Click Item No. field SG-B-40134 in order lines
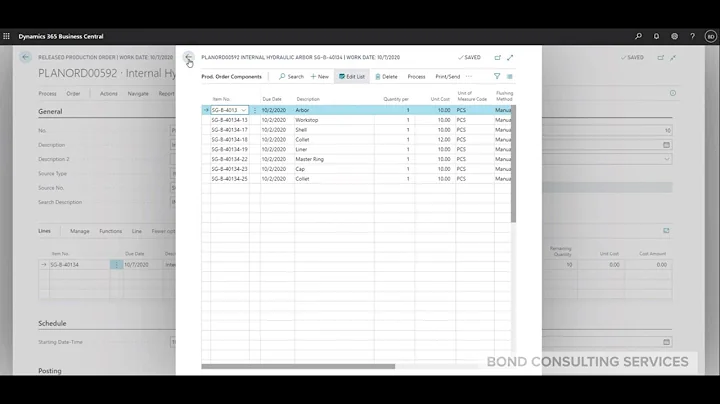 click(x=79, y=265)
